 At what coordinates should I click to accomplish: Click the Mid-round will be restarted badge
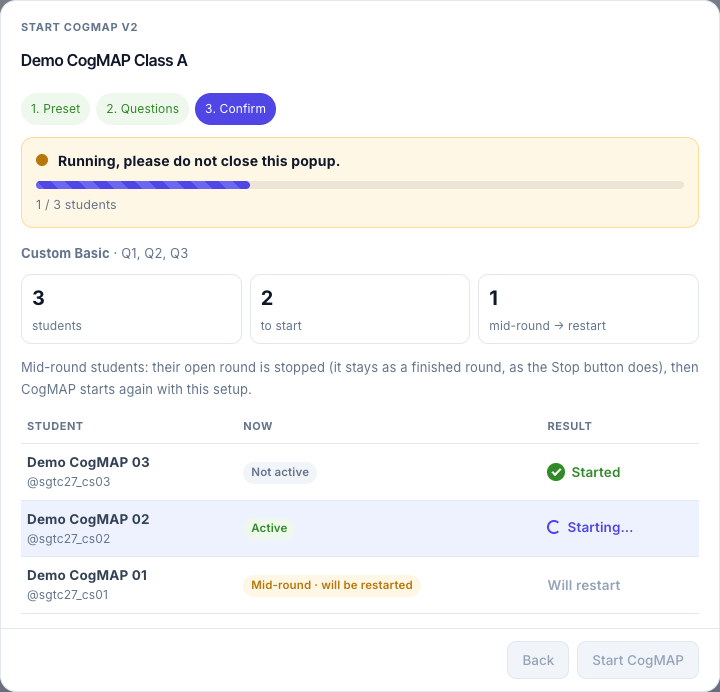tap(332, 585)
